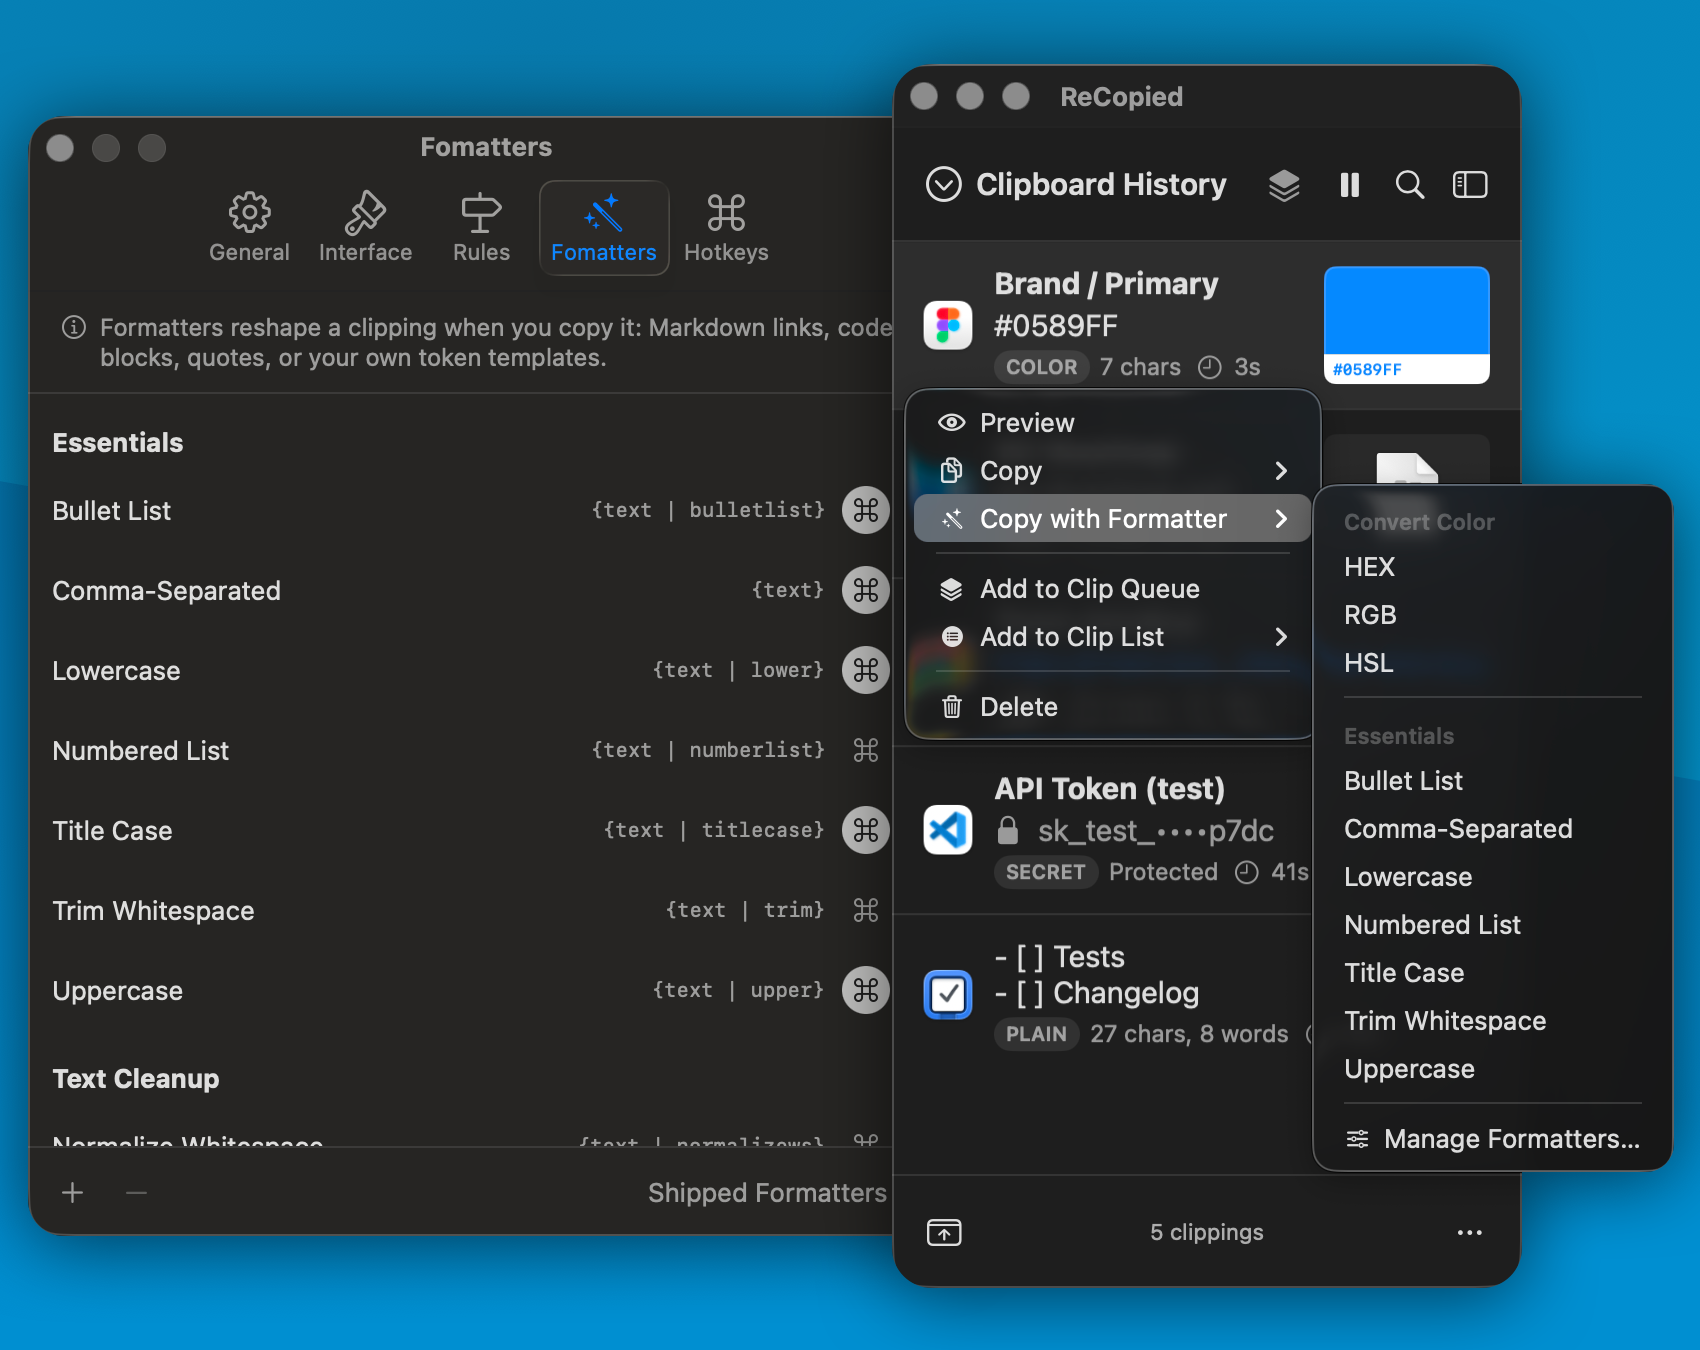Screen dimensions: 1700x1350
Task: Apply Trim Whitespace from submenu
Action: pyautogui.click(x=1492, y=1021)
